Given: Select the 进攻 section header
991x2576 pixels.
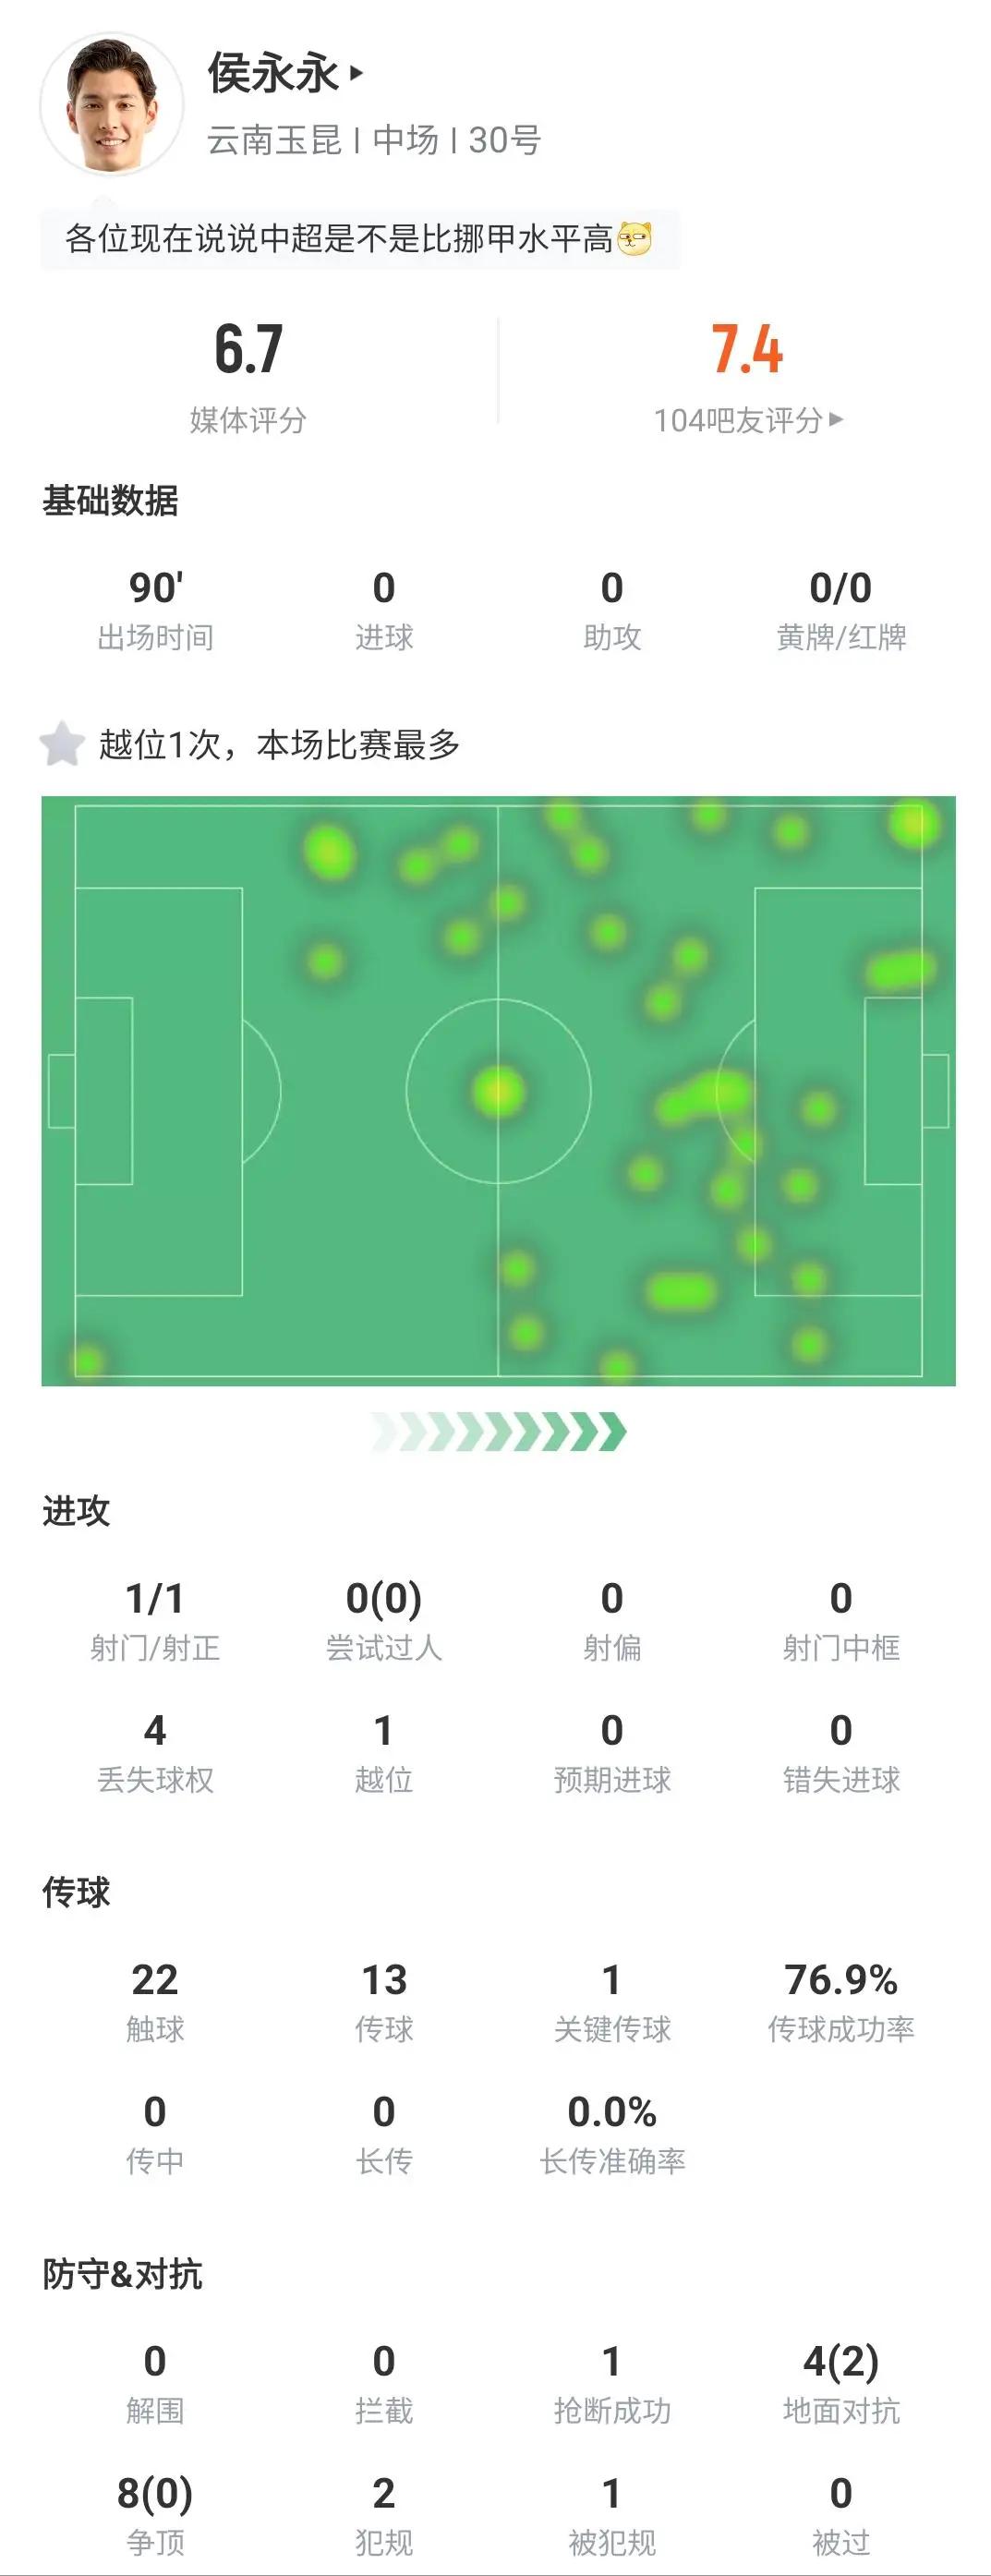Looking at the screenshot, I should [76, 1510].
